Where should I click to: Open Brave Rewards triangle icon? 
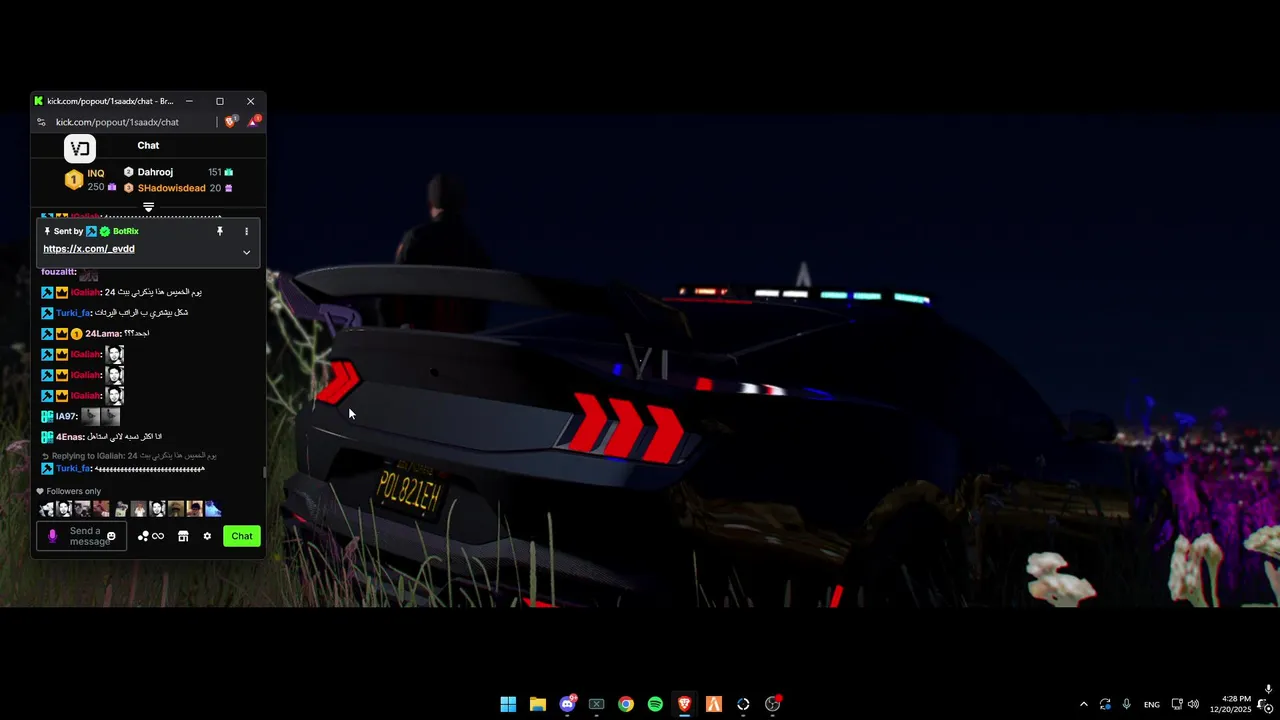pyautogui.click(x=254, y=121)
